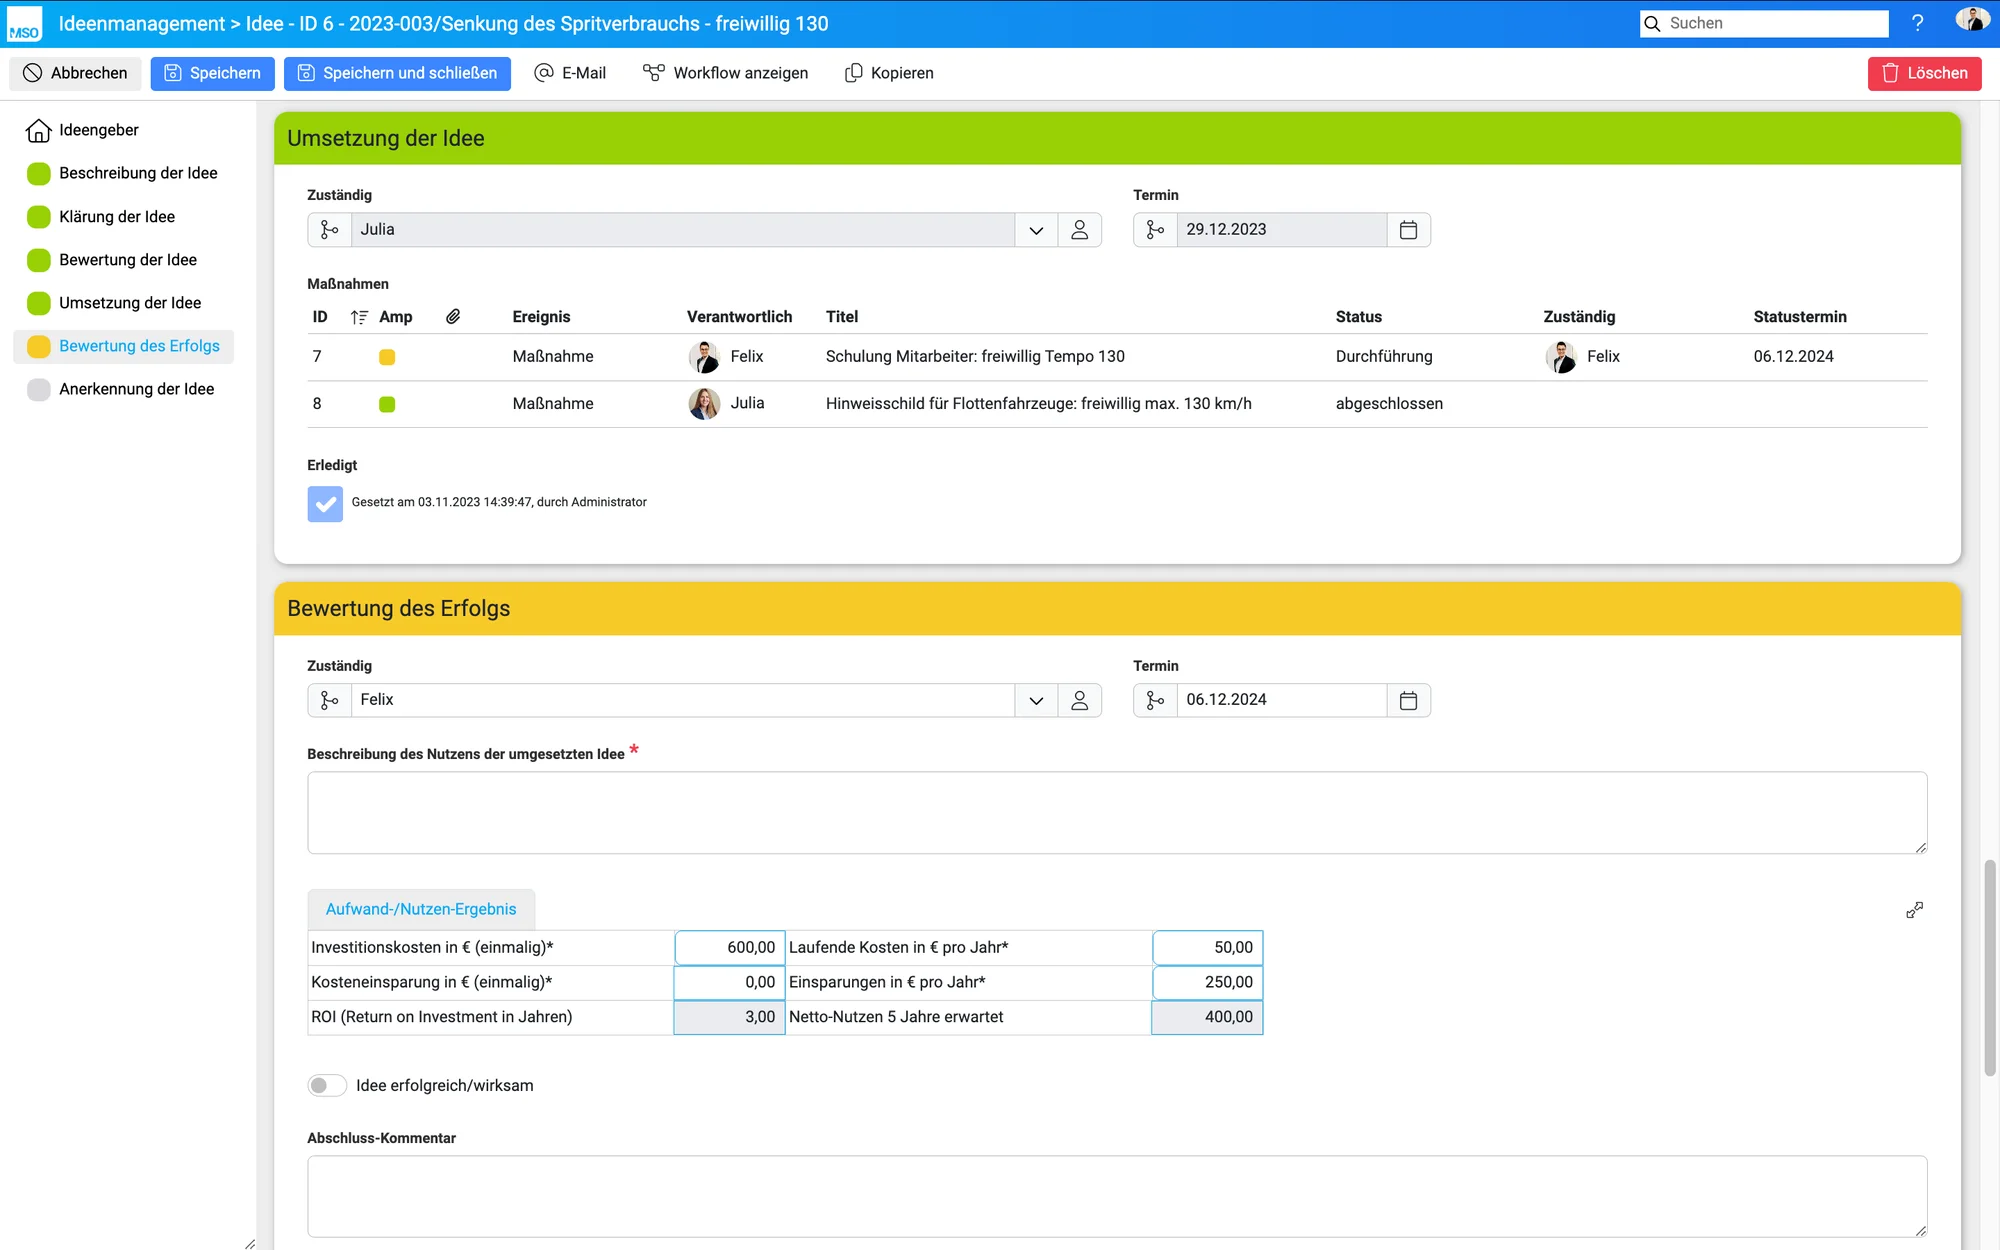This screenshot has height=1250, width=2000.
Task: Expand the Julia Zuständig dropdown
Action: coord(1036,230)
